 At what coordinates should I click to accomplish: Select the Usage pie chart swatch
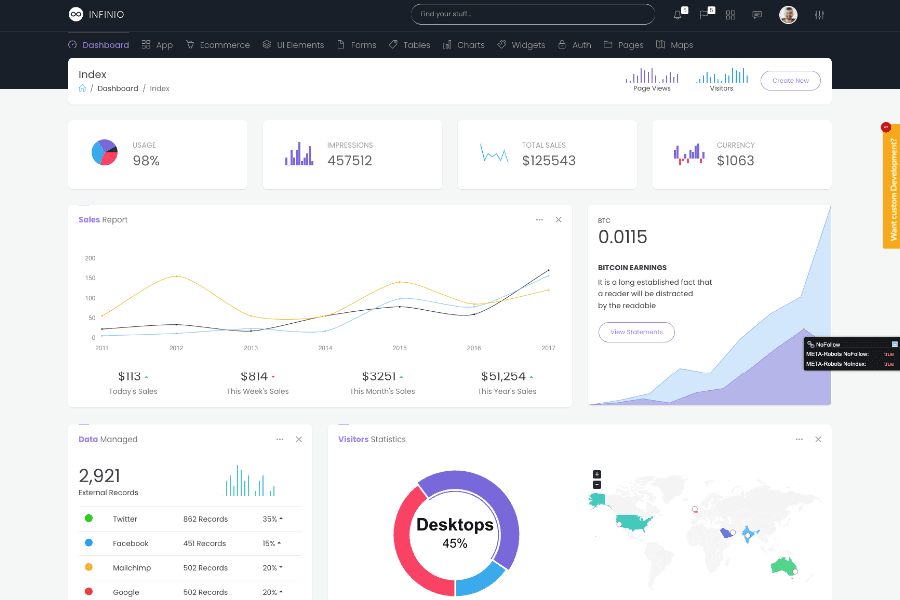pos(104,153)
